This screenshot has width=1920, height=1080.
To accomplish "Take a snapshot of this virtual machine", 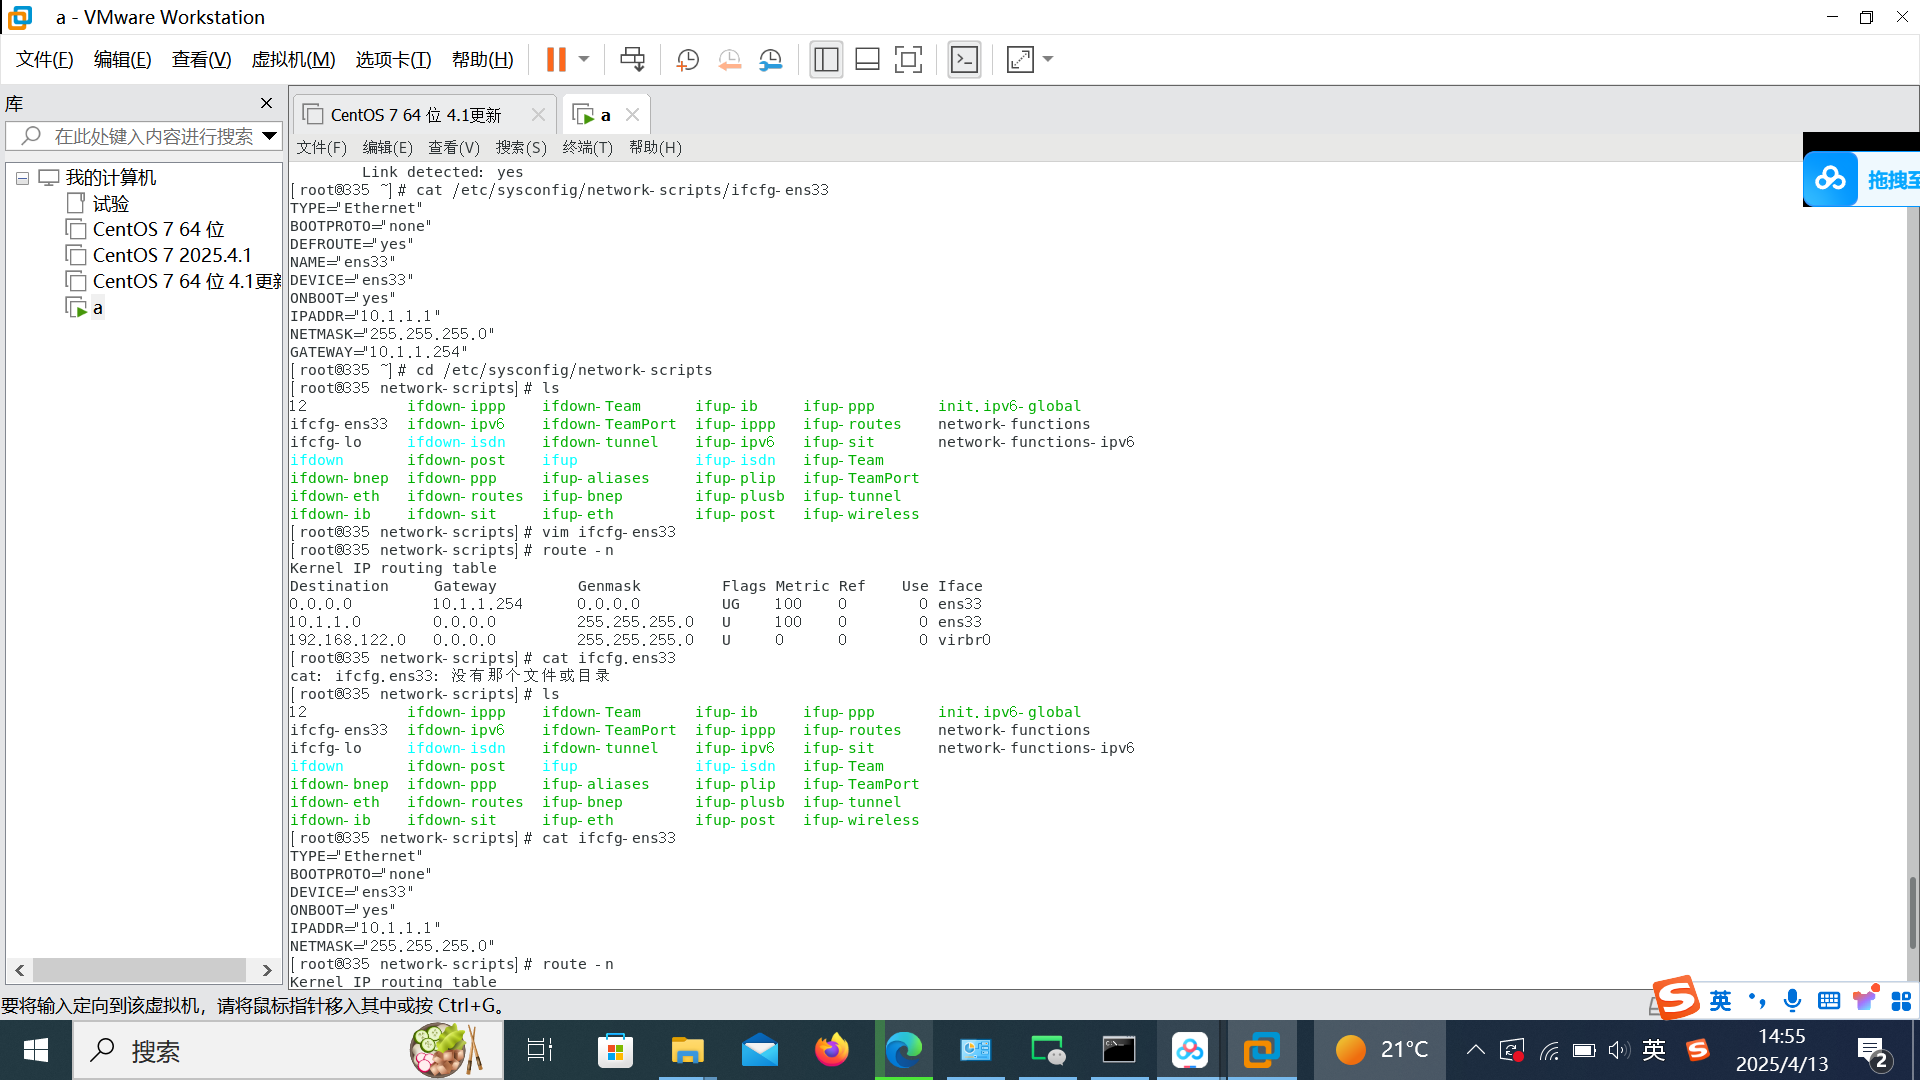I will tap(687, 60).
